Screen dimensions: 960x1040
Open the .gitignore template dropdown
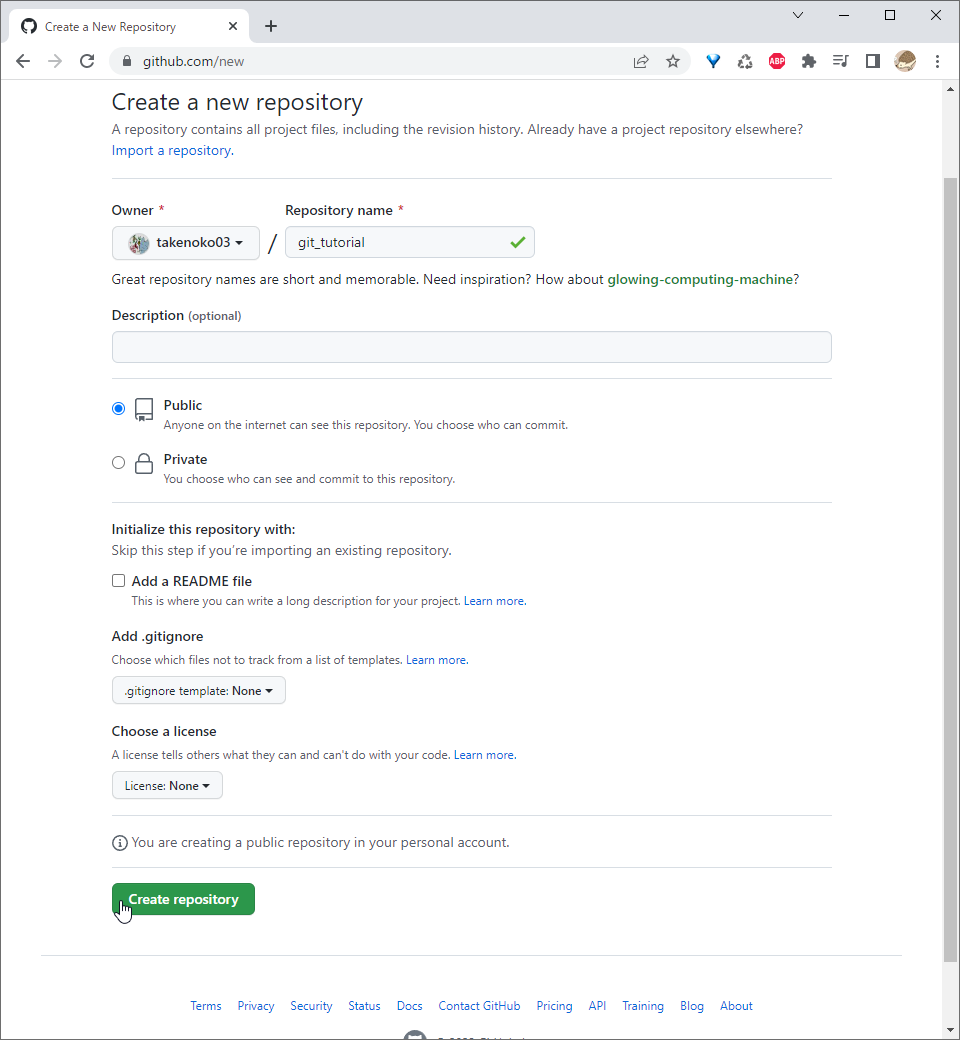[199, 690]
